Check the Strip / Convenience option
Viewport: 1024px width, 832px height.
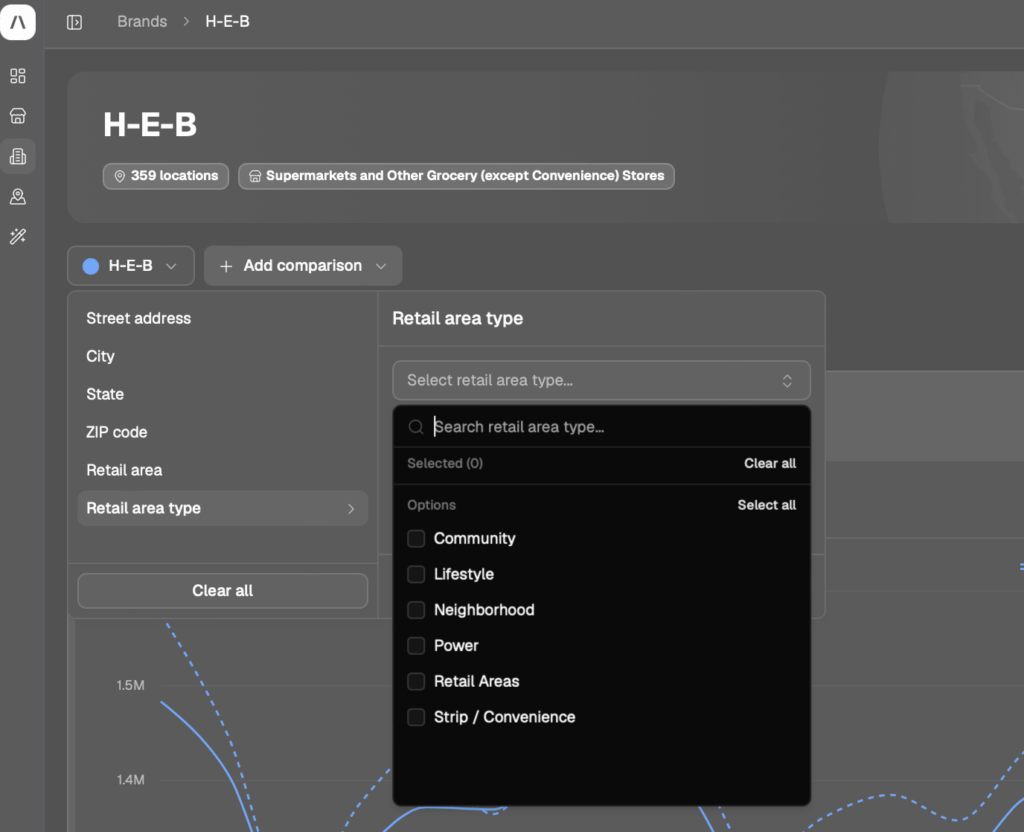click(x=416, y=717)
